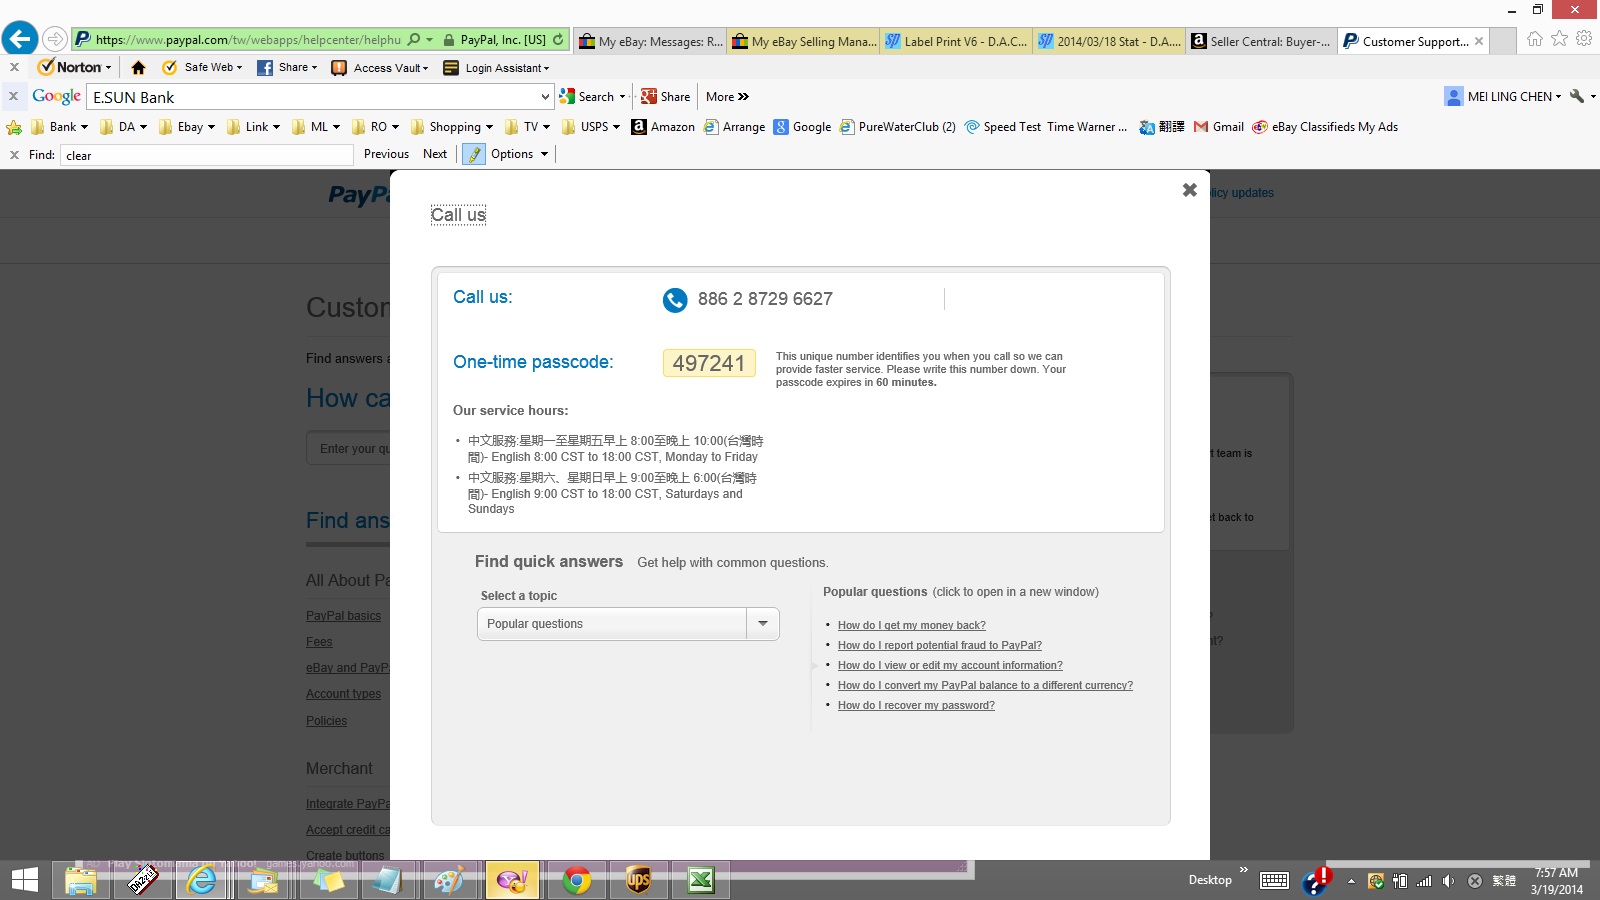Open the UPS app in the taskbar
The width and height of the screenshot is (1600, 900).
[x=638, y=880]
